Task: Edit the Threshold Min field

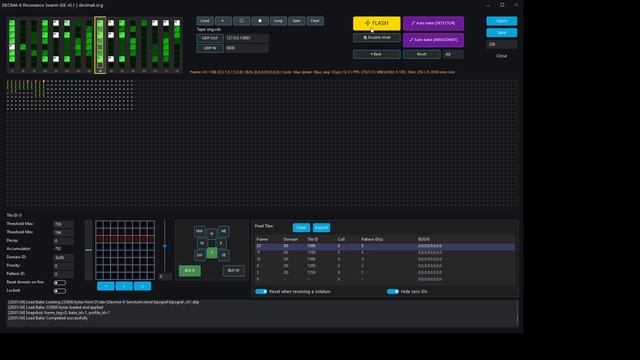Action: tap(63, 233)
